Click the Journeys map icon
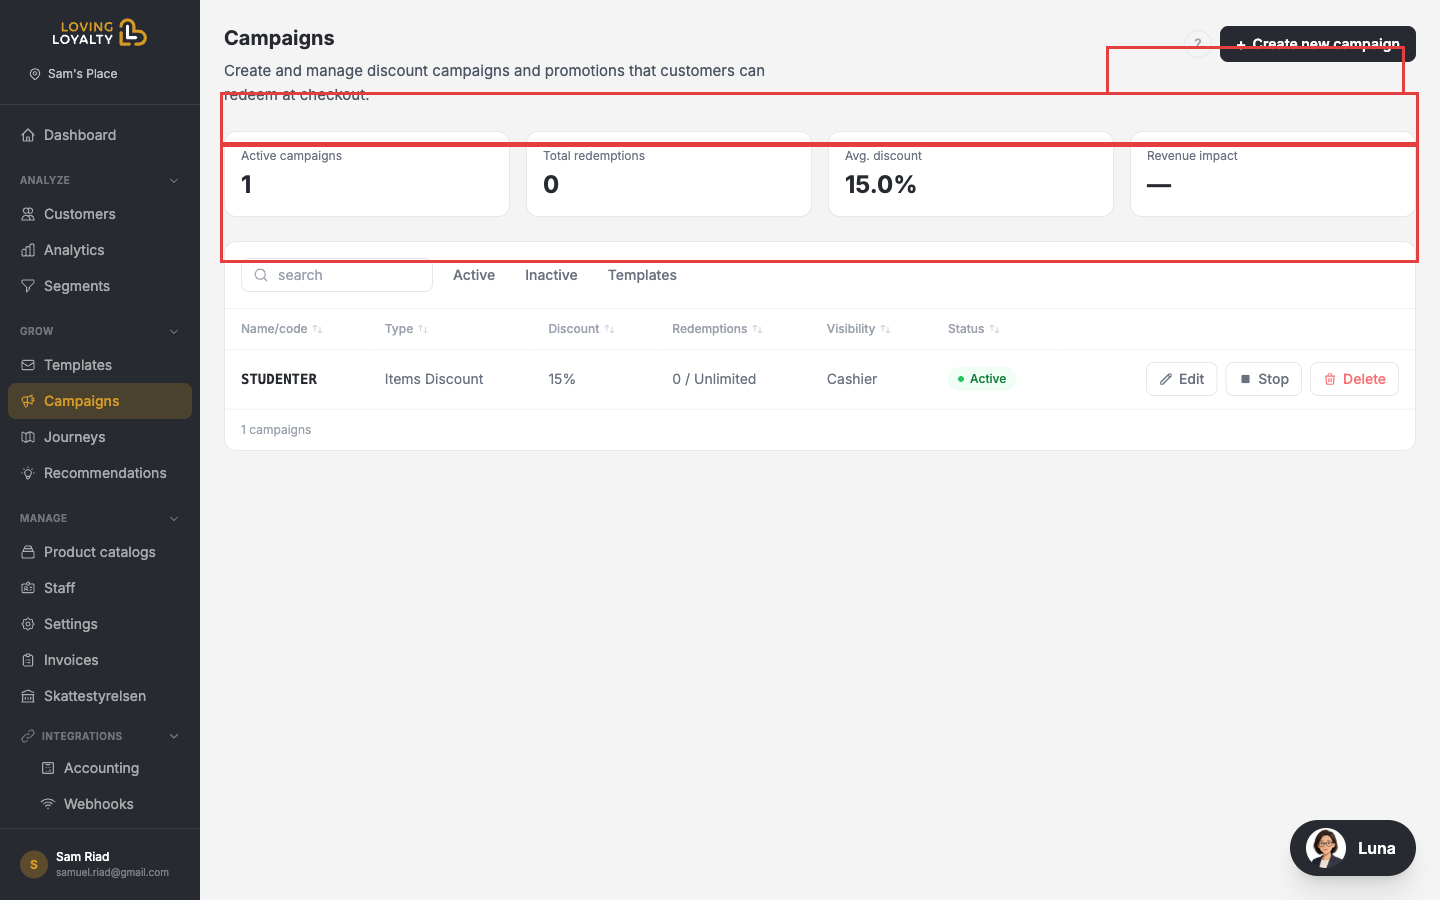1440x900 pixels. coord(28,437)
